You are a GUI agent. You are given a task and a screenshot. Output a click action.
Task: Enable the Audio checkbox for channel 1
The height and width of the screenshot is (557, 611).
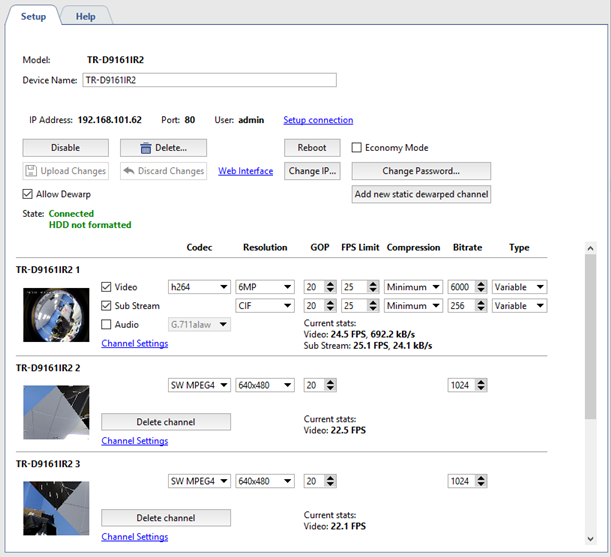click(x=108, y=324)
